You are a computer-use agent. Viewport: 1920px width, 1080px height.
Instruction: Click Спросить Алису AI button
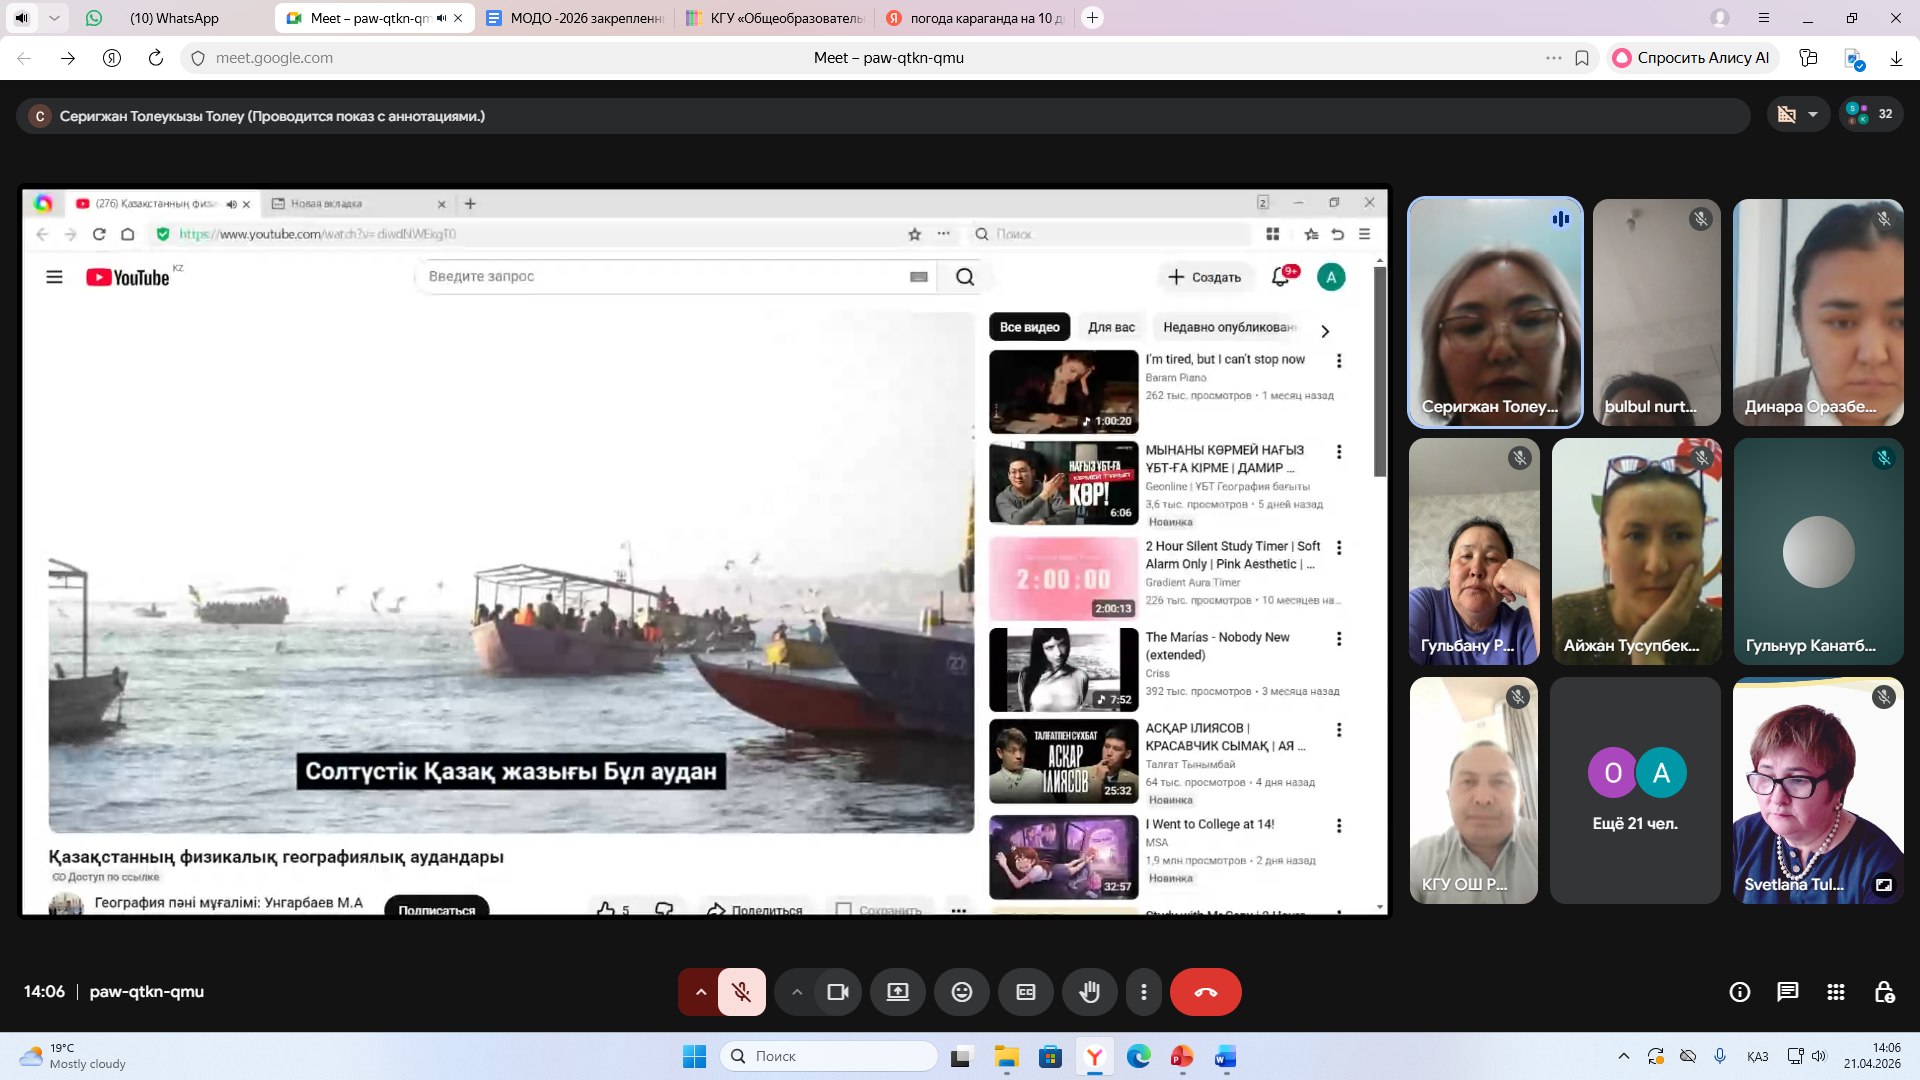coord(1692,58)
